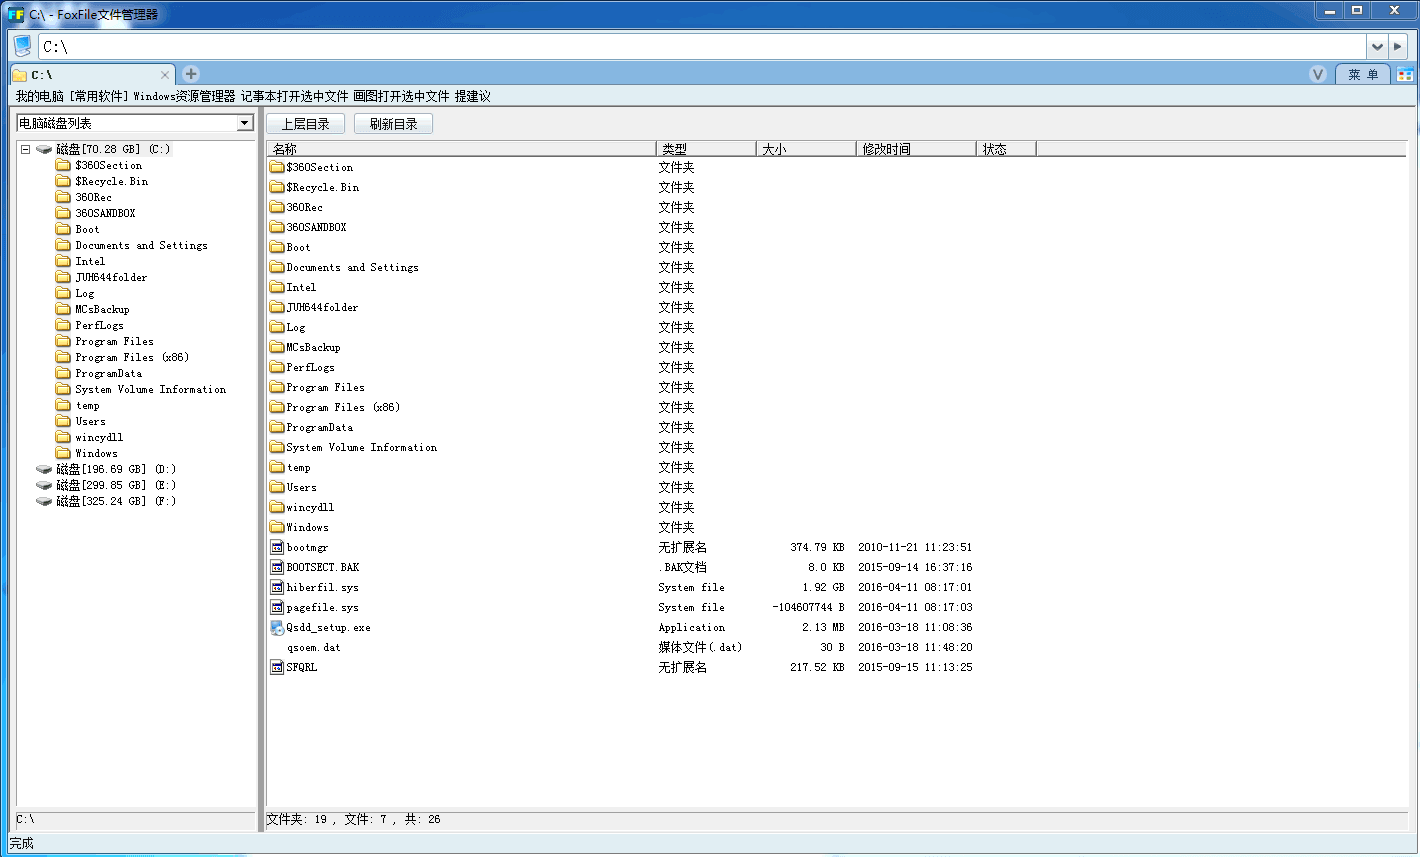Click 记事本打开选中文件 in the link bar
This screenshot has width=1420, height=857.
(x=294, y=97)
